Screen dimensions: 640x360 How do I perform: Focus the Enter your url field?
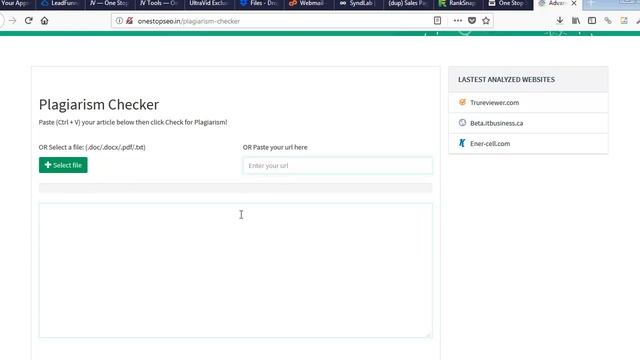(x=338, y=165)
